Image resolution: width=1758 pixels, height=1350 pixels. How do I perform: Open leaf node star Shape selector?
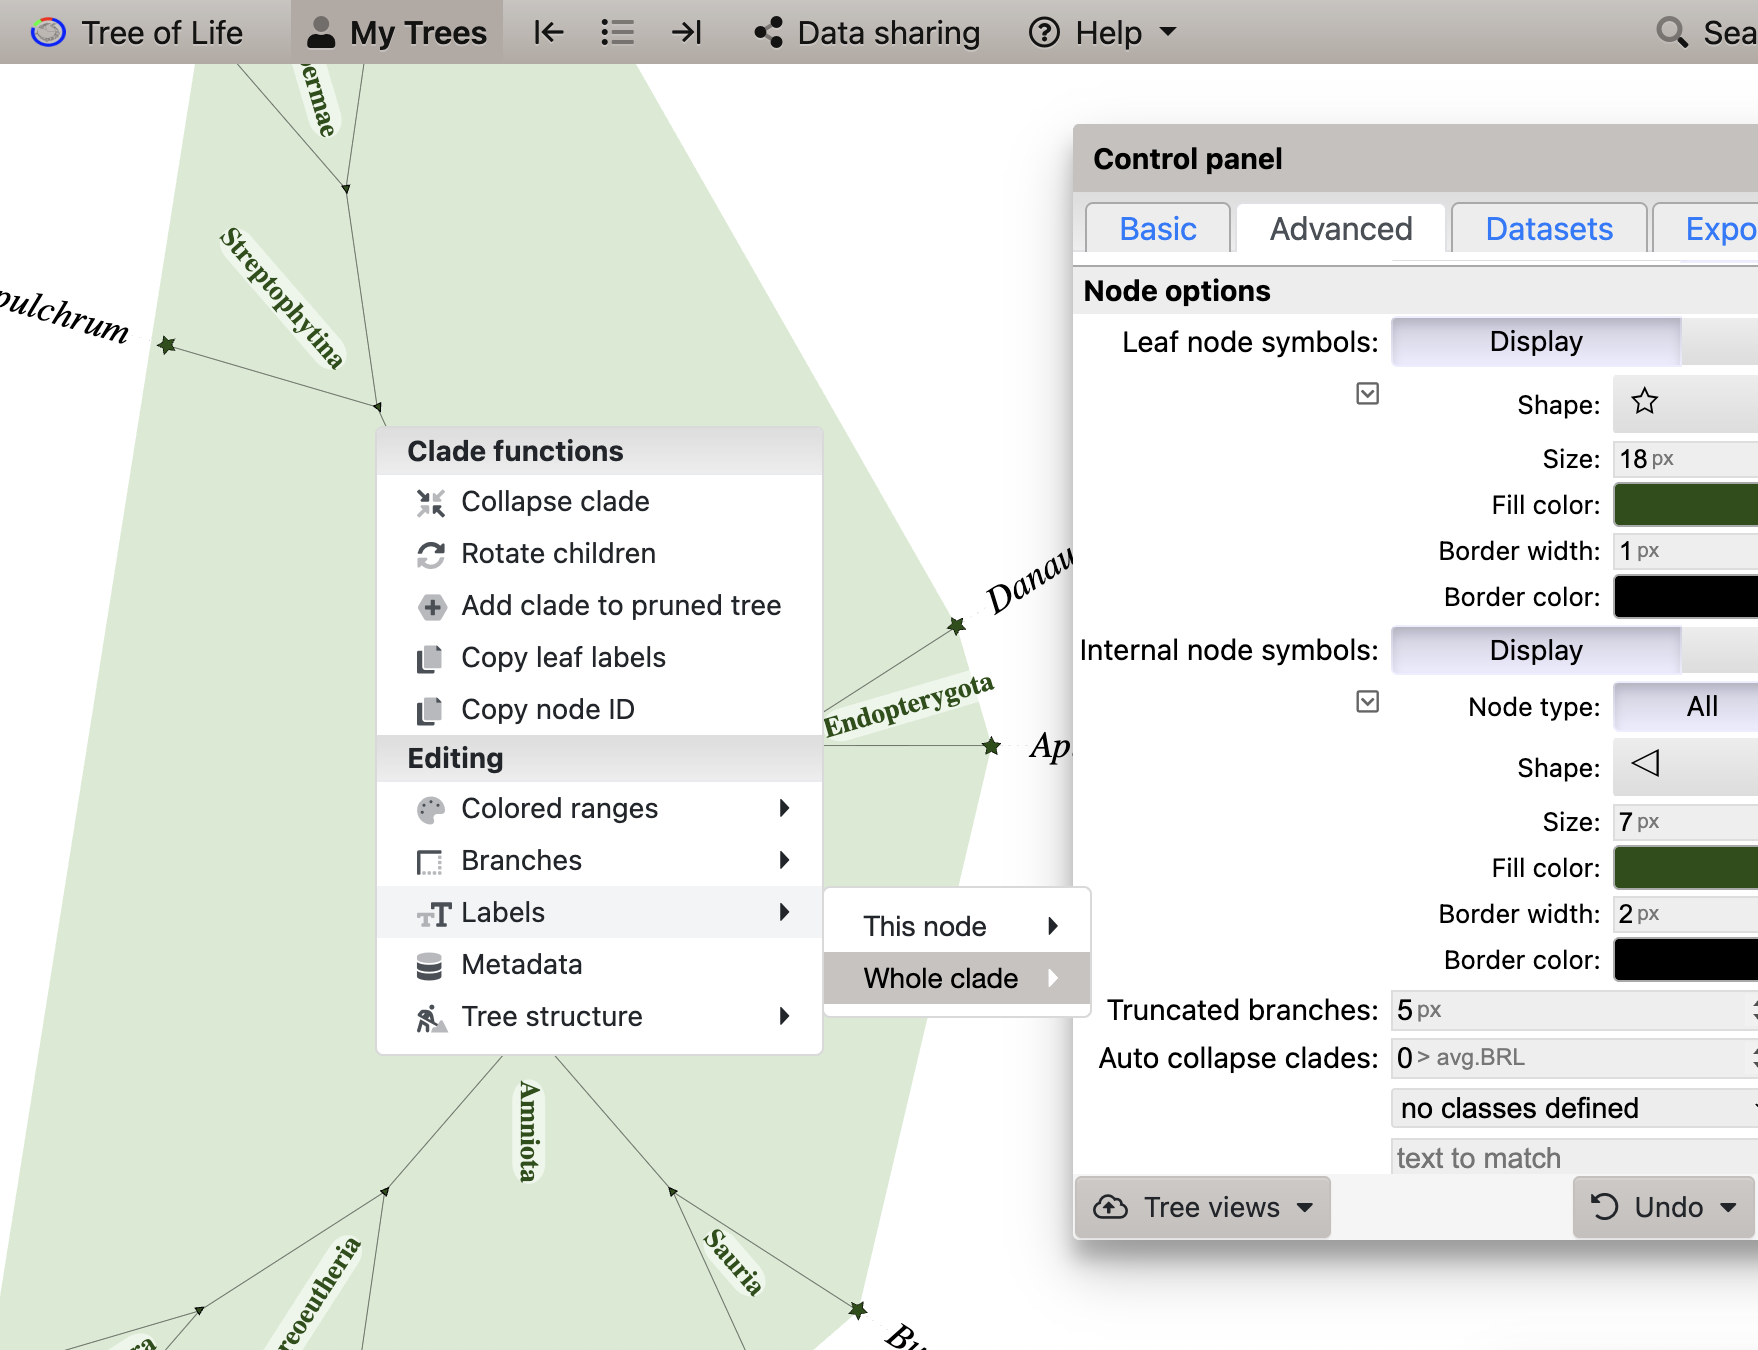point(1686,404)
